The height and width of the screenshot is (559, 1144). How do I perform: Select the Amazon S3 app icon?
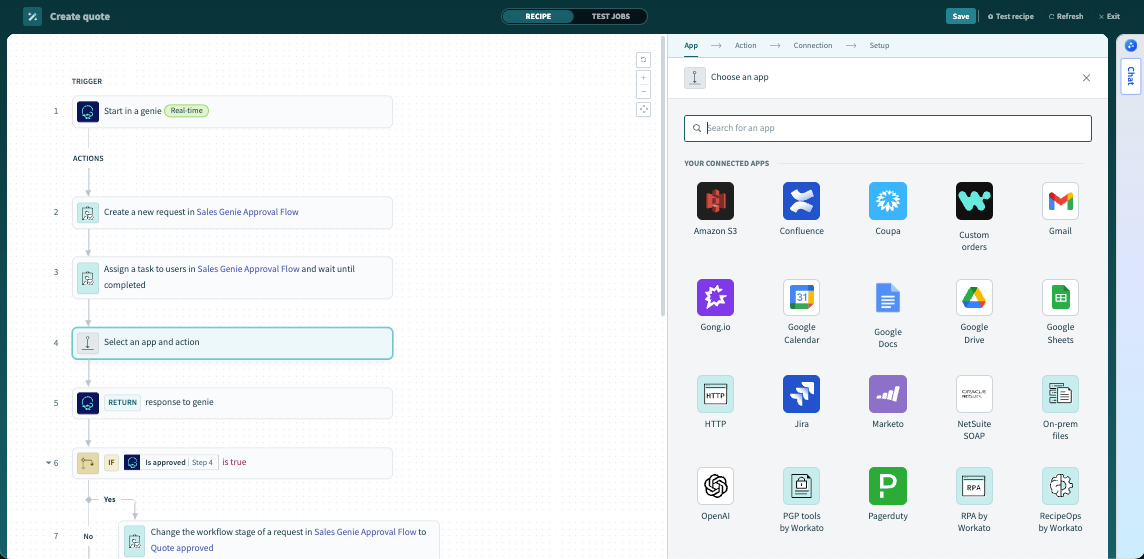click(715, 201)
